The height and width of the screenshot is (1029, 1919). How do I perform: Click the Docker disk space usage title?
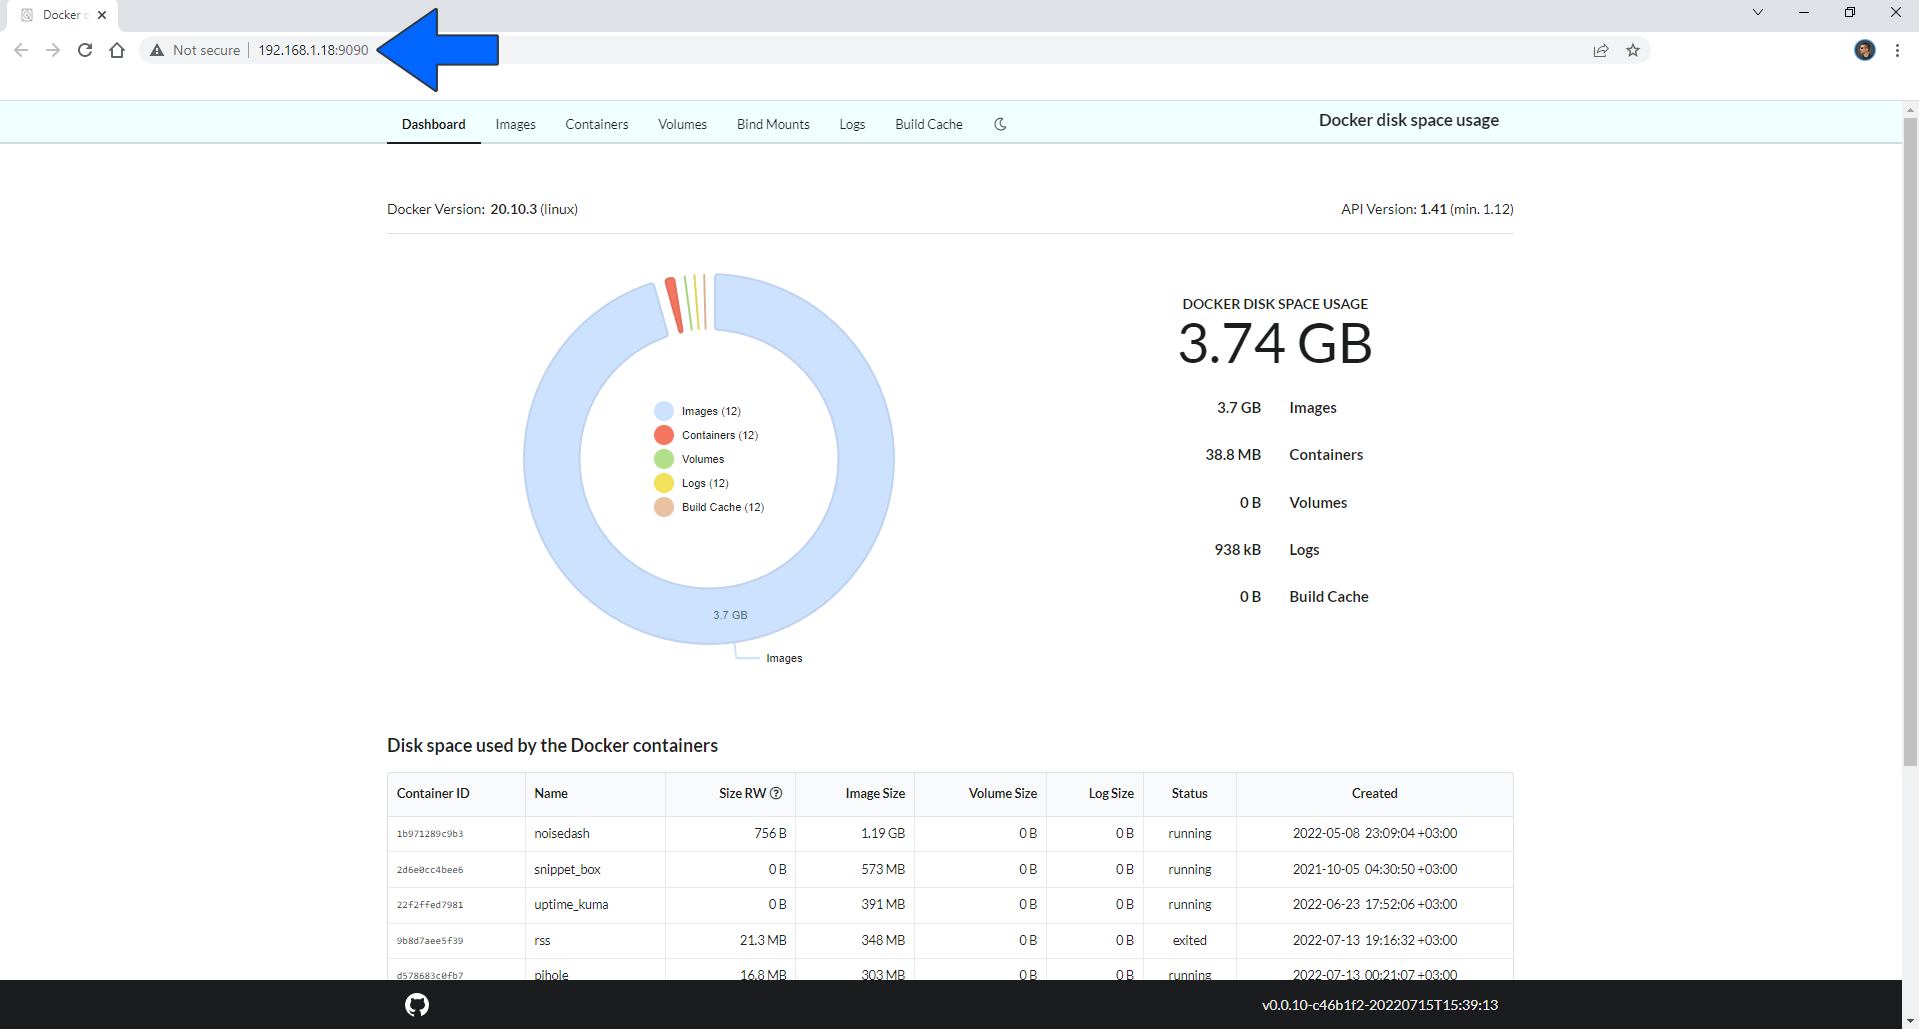[x=1409, y=120]
